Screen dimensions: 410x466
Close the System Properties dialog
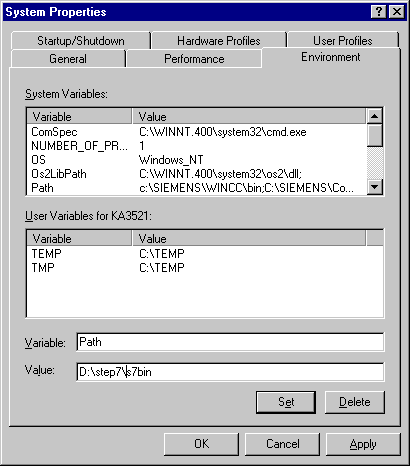coord(397,12)
